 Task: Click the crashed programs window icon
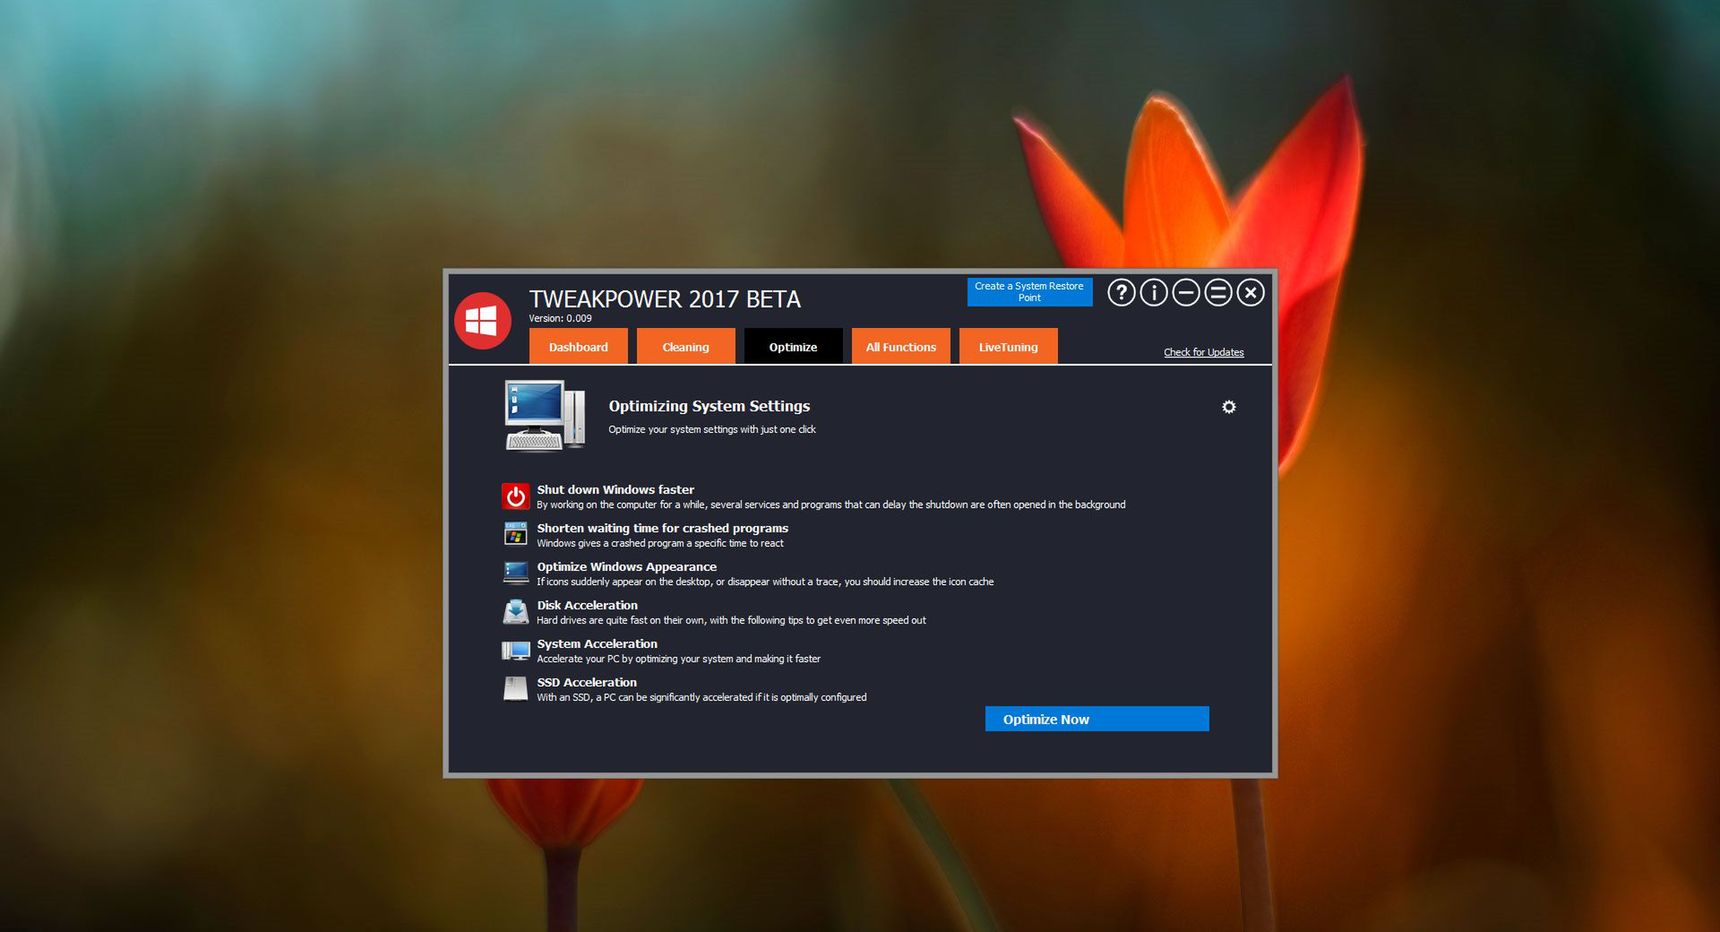(515, 534)
